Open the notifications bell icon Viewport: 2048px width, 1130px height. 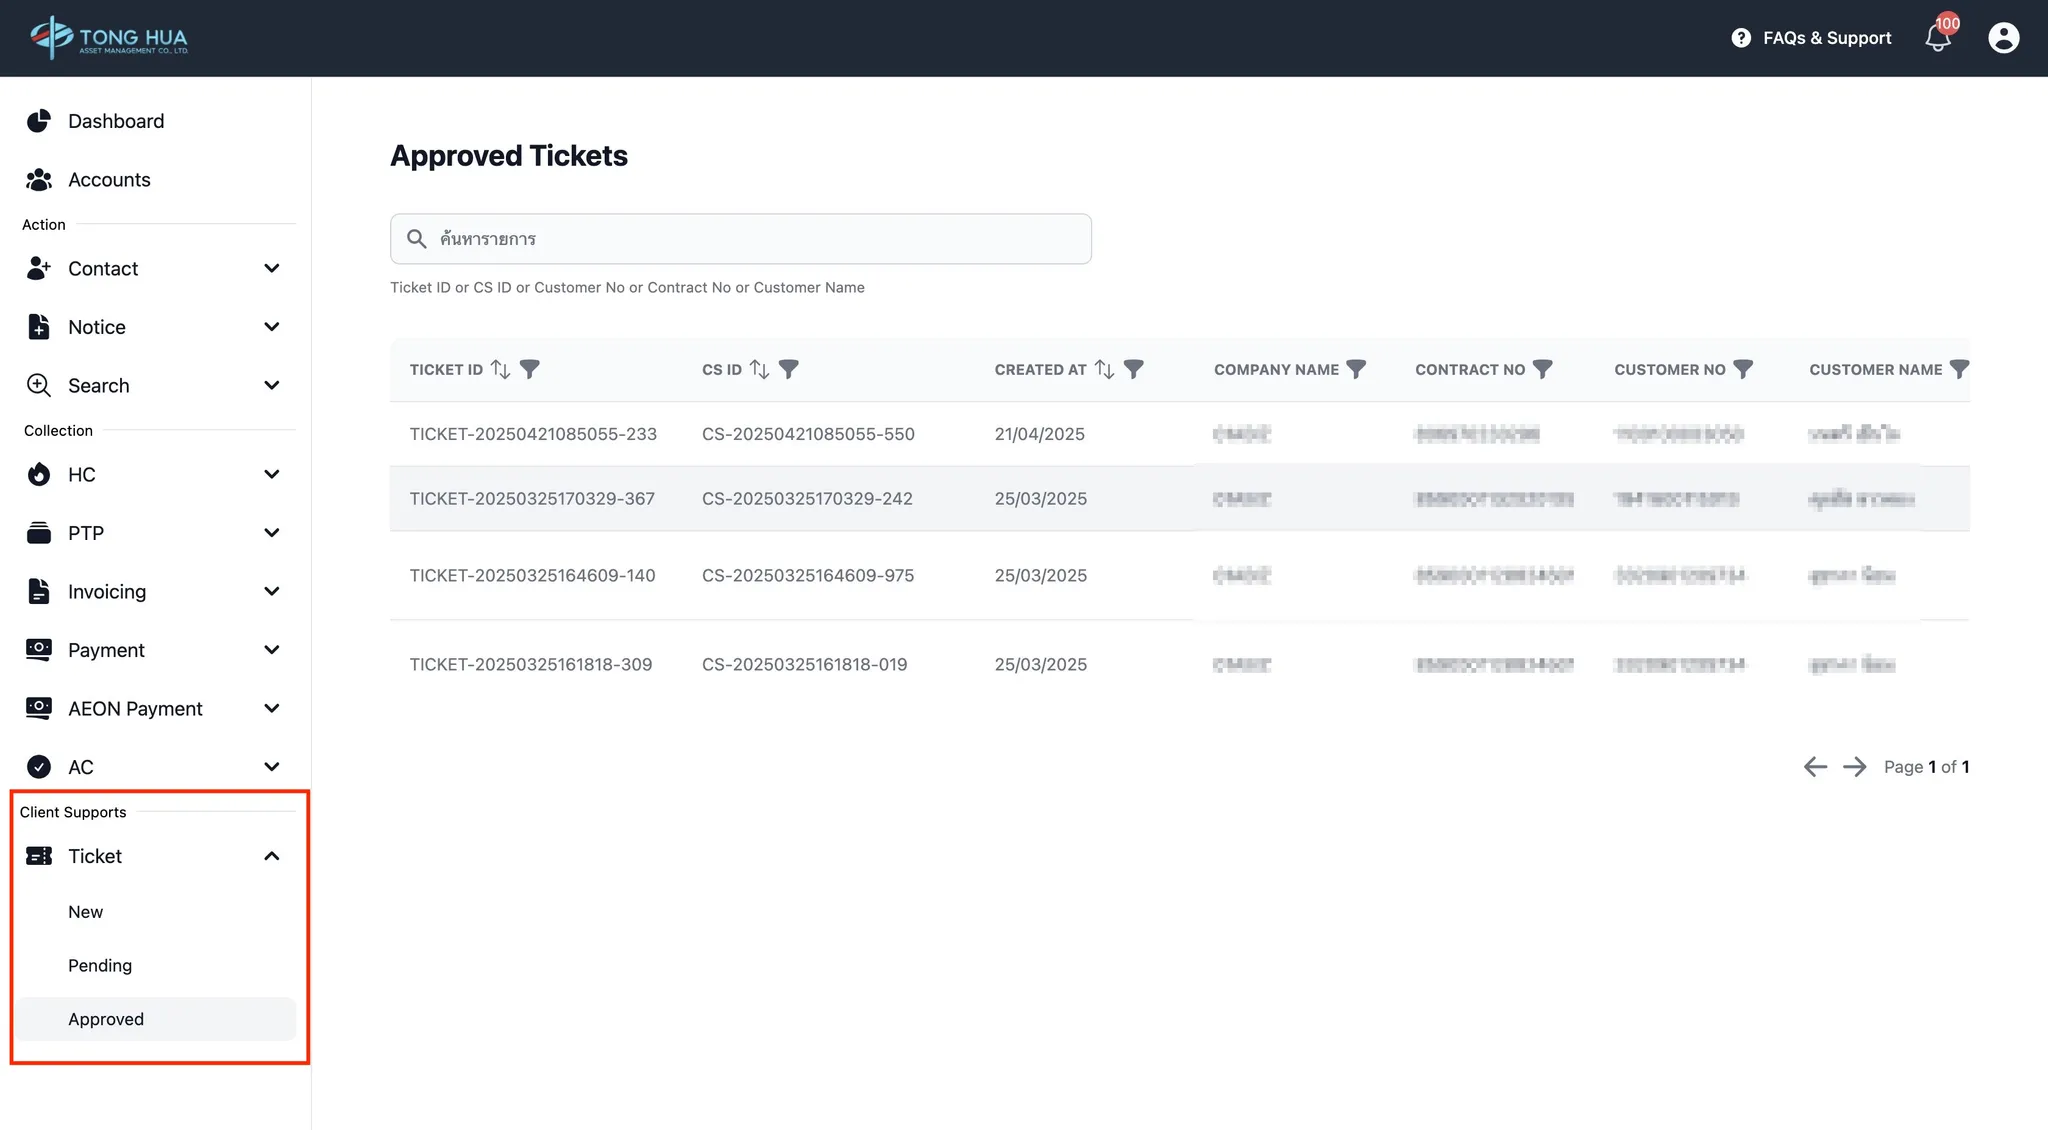[1937, 38]
